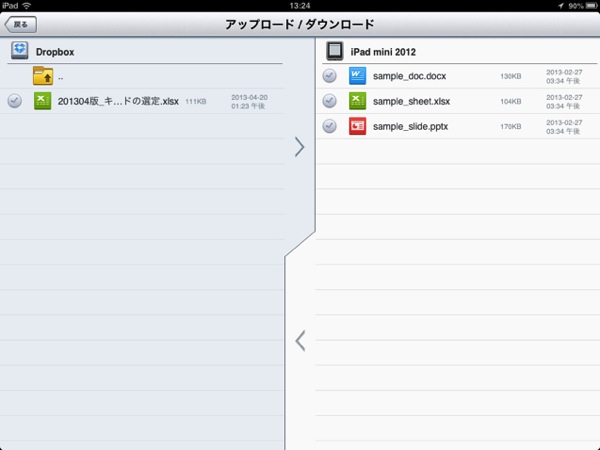This screenshot has width=600, height=450.
Task: Open file 201304版_キ…ドの選定.xlsx
Action: [x=118, y=101]
